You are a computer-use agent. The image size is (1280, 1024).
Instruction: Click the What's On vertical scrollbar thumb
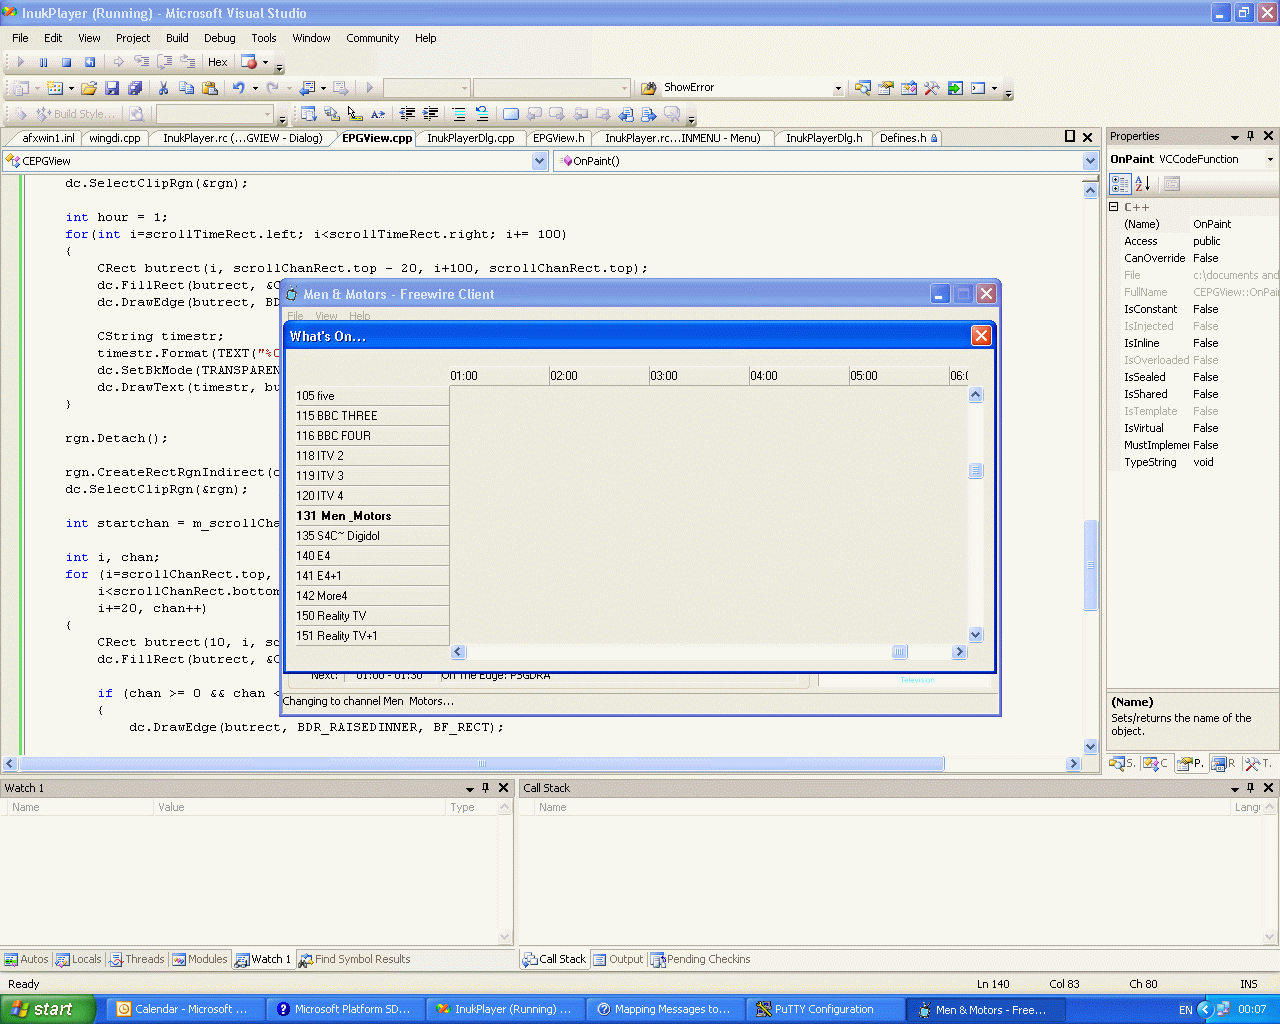tap(976, 471)
